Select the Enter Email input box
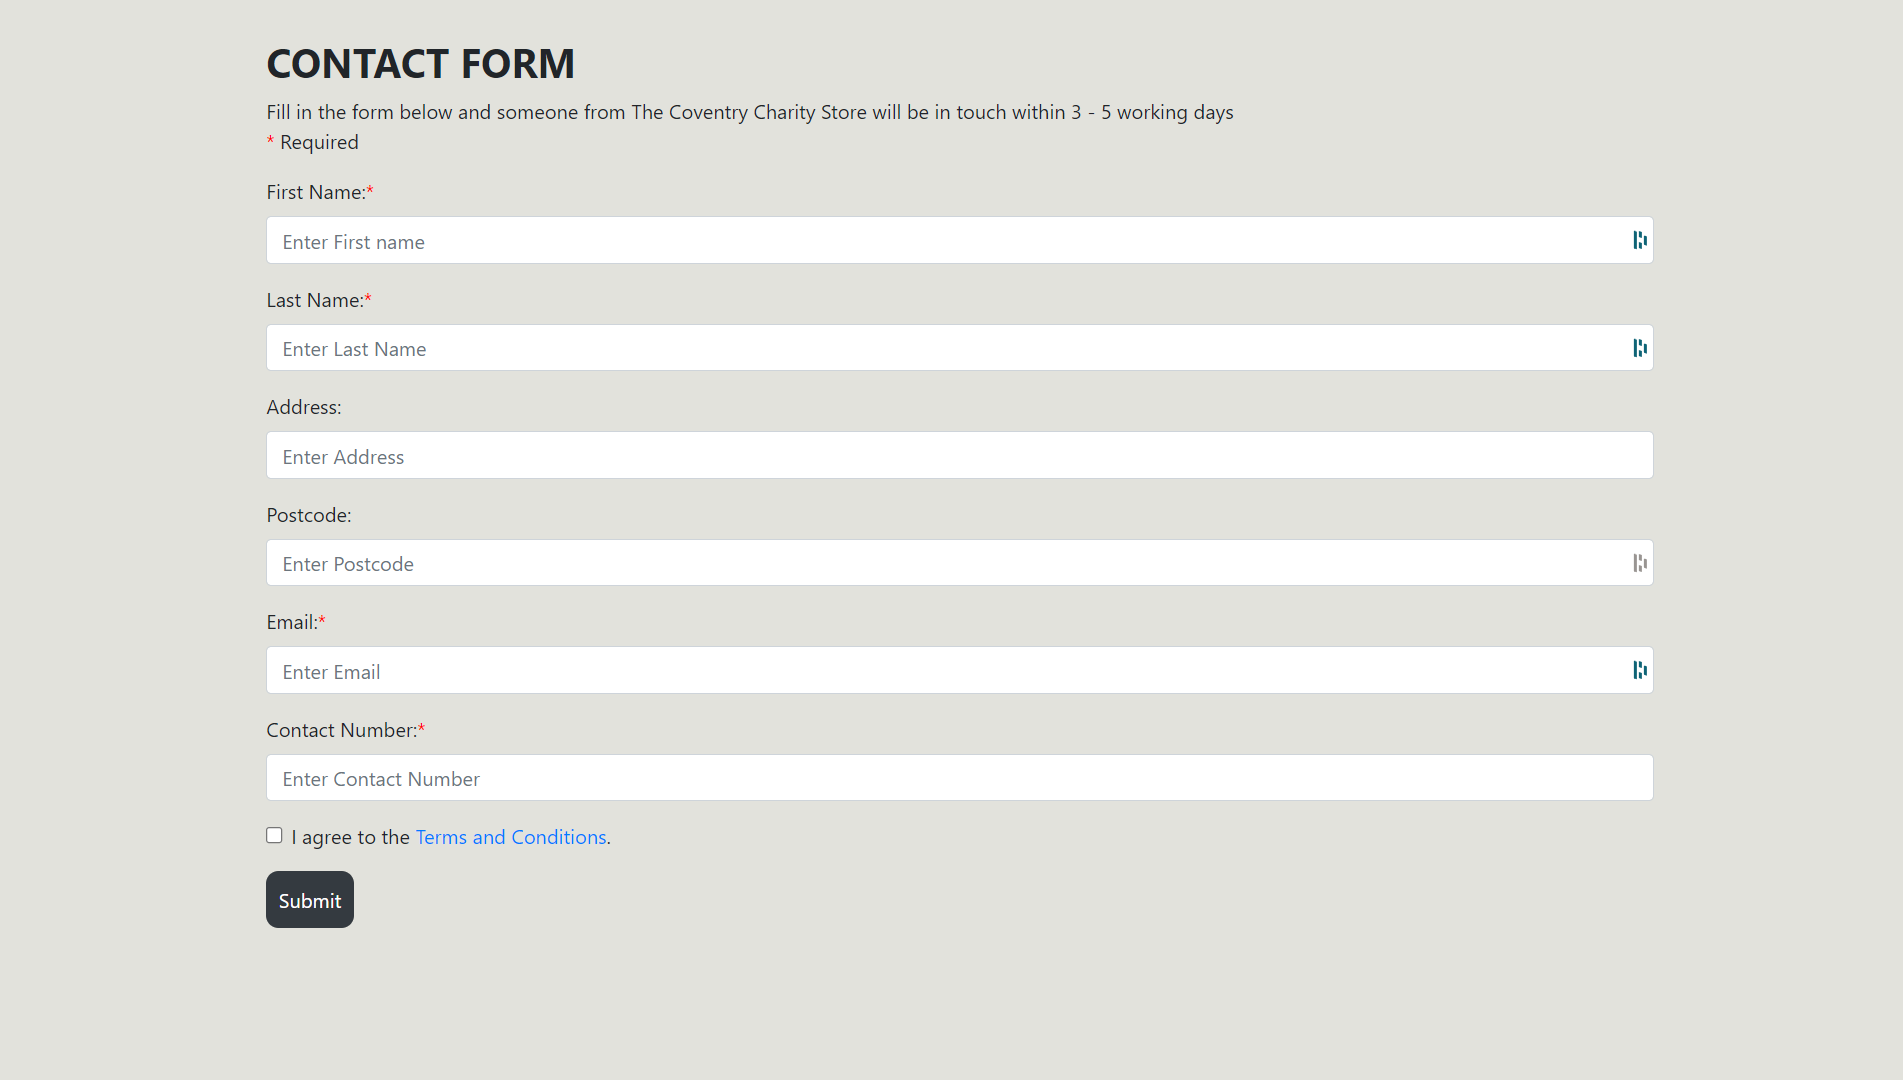 coord(960,670)
